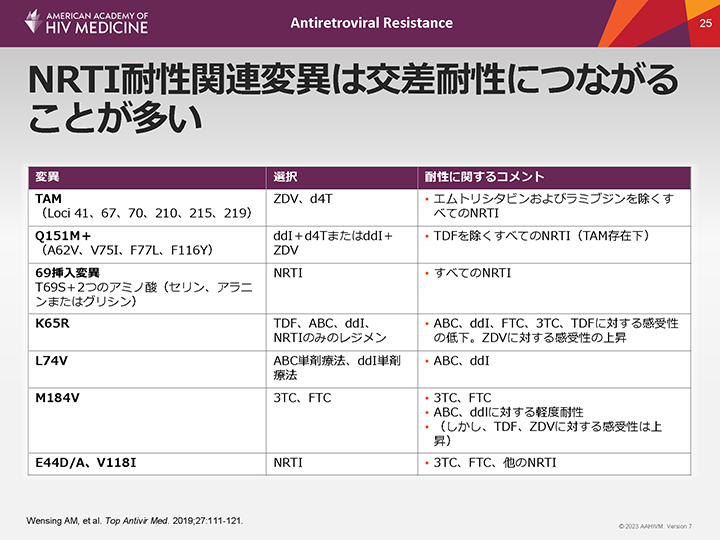The image size is (720, 540).
Task: Click the © 2023 AAHIVM version footer
Action: pos(655,526)
